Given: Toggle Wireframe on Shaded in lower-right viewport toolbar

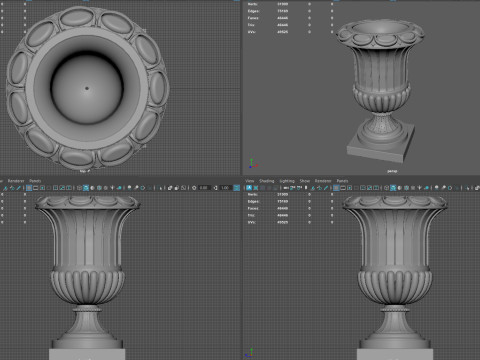Looking at the screenshot, I should pyautogui.click(x=406, y=188).
